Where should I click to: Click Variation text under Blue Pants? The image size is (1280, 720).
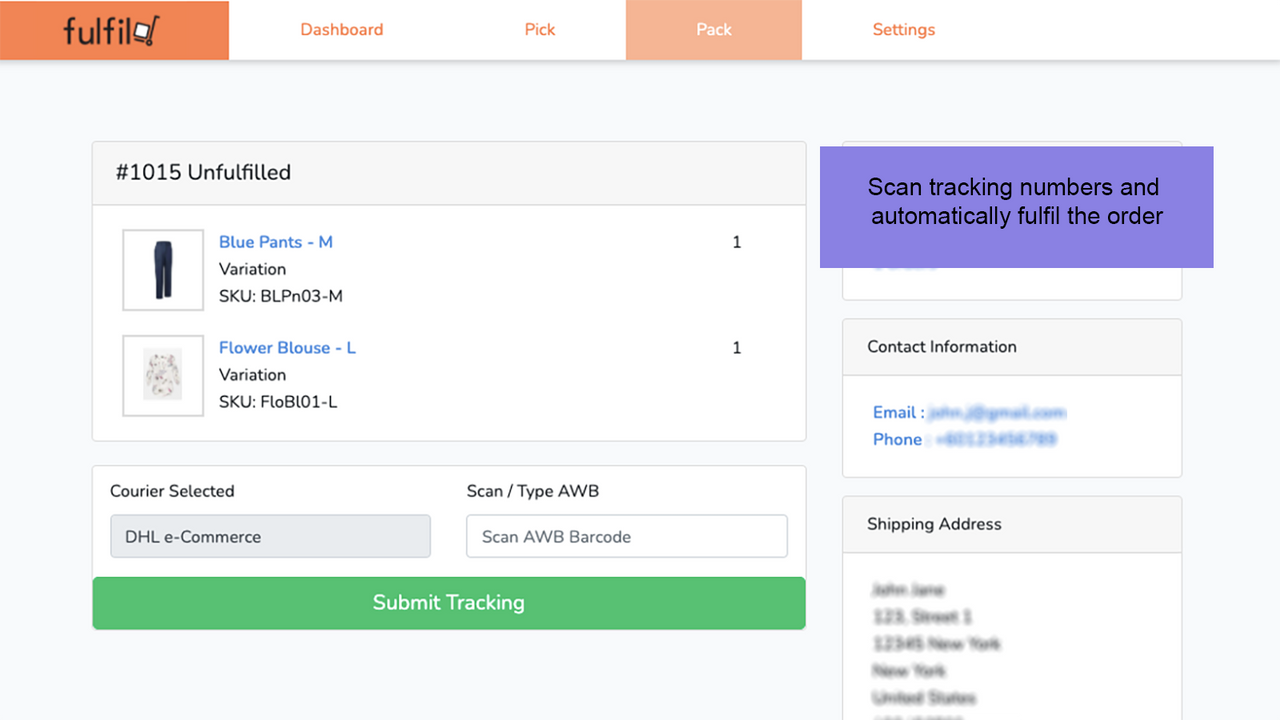[253, 269]
